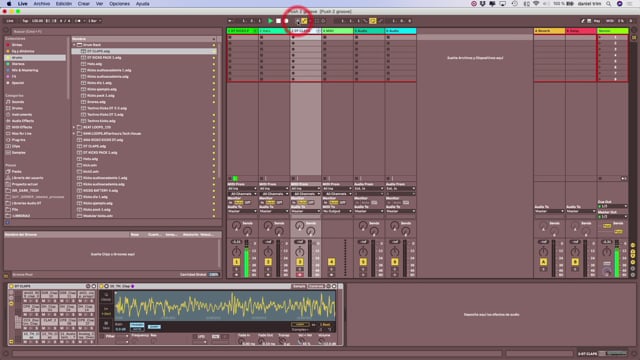Toggle track 3 activator button
The width and height of the screenshot is (640, 360).
coord(300,262)
